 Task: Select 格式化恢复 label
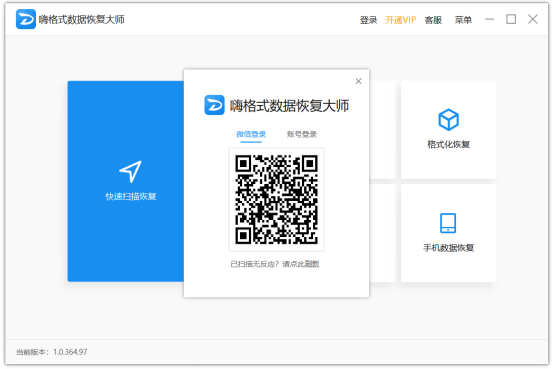coord(448,144)
